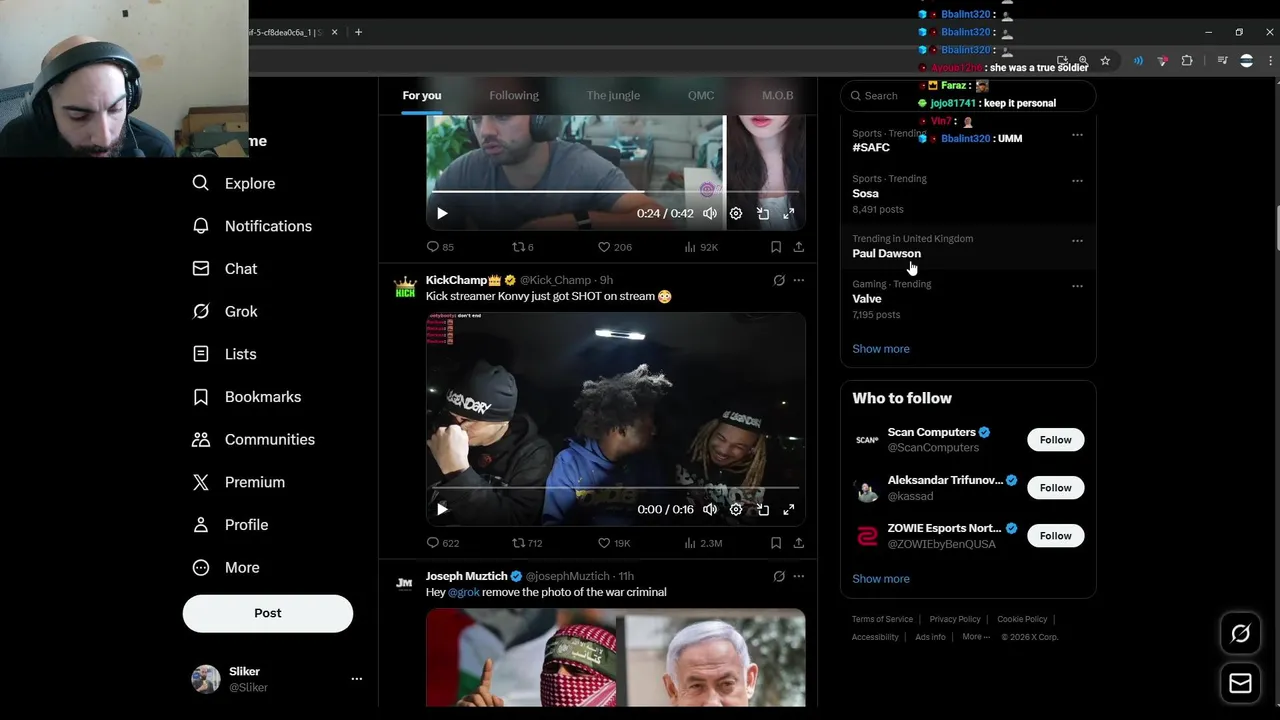This screenshot has height=720, width=1280.
Task: Repost the top post with 6 reposts
Action: coord(522,247)
